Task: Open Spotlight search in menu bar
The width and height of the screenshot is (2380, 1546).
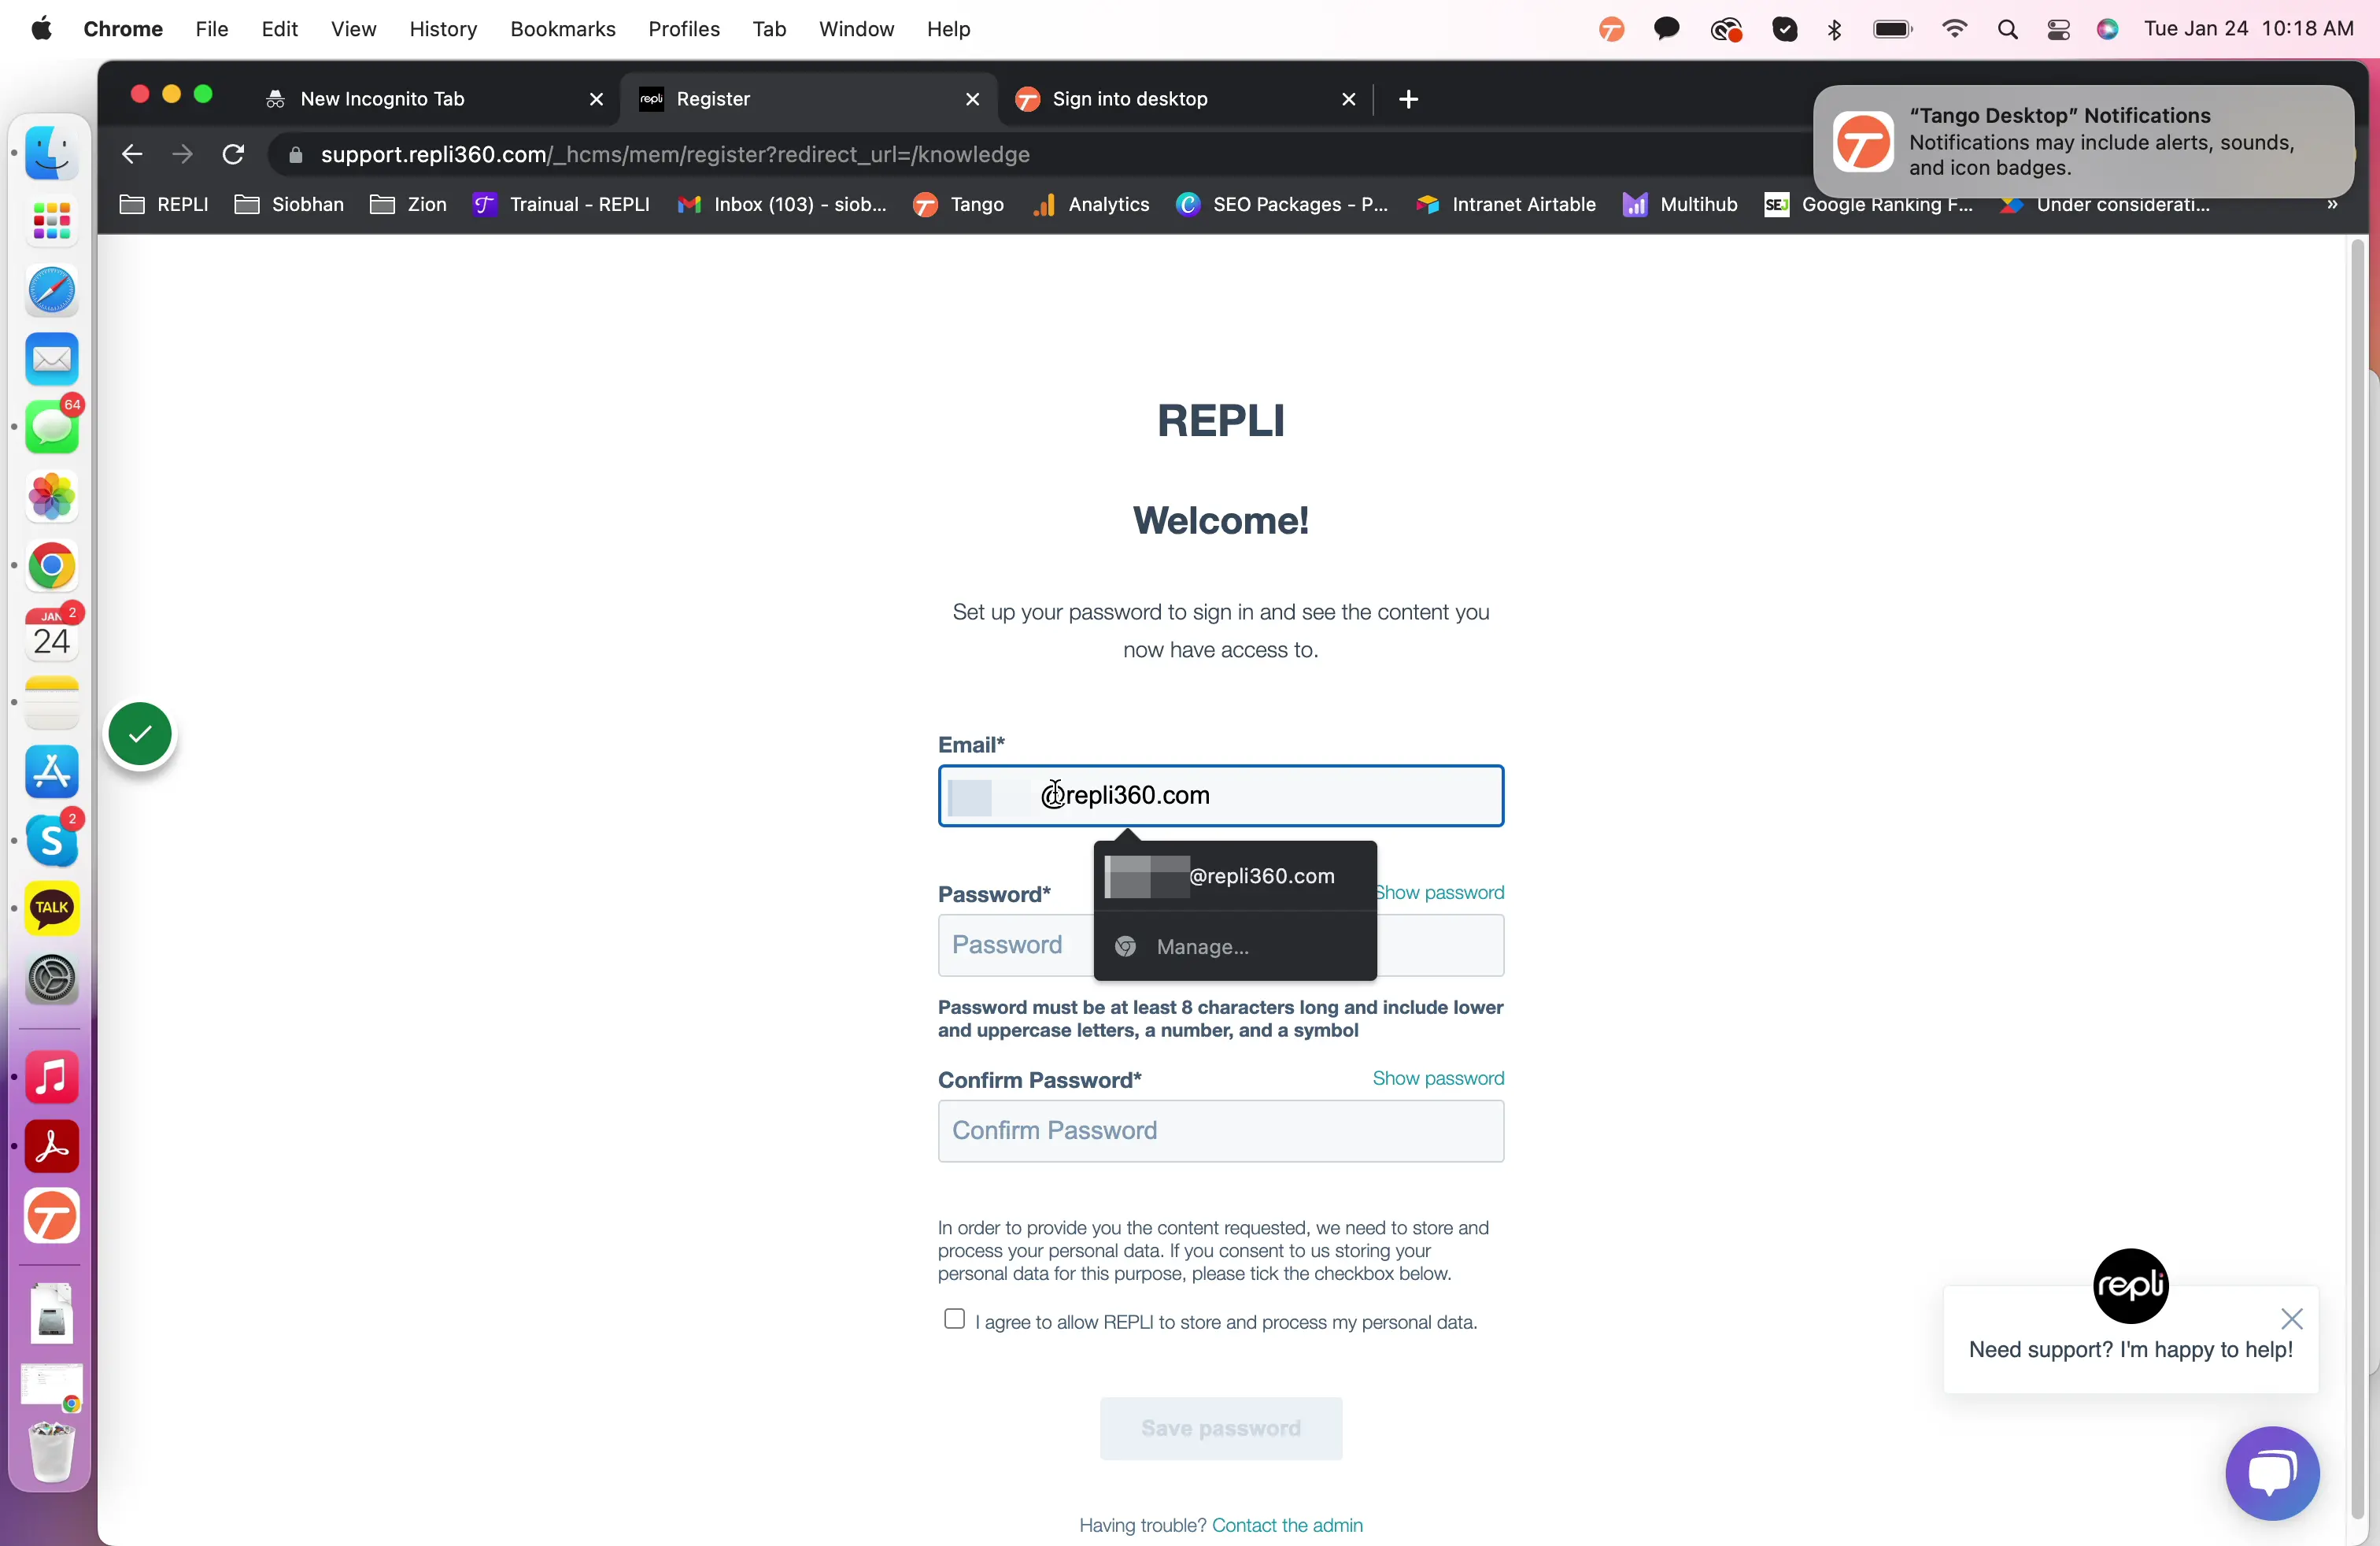Action: click(2007, 29)
